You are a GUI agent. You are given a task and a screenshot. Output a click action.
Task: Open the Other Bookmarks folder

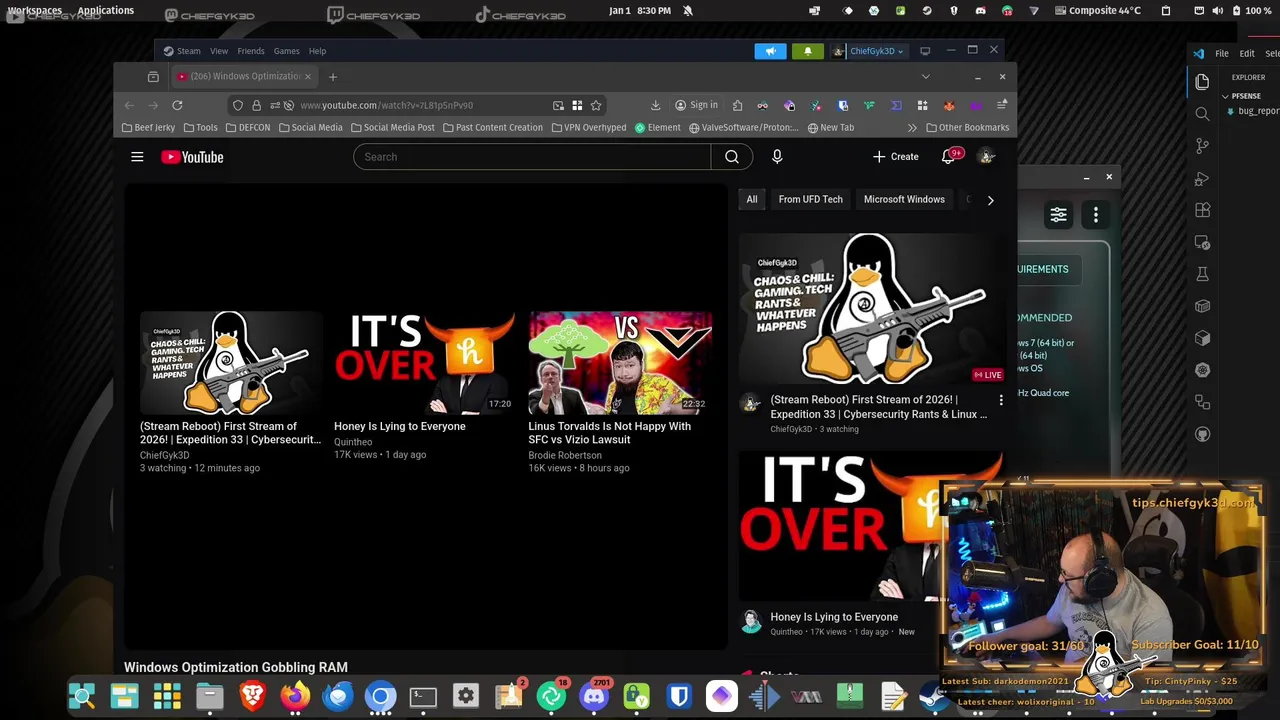(967, 128)
